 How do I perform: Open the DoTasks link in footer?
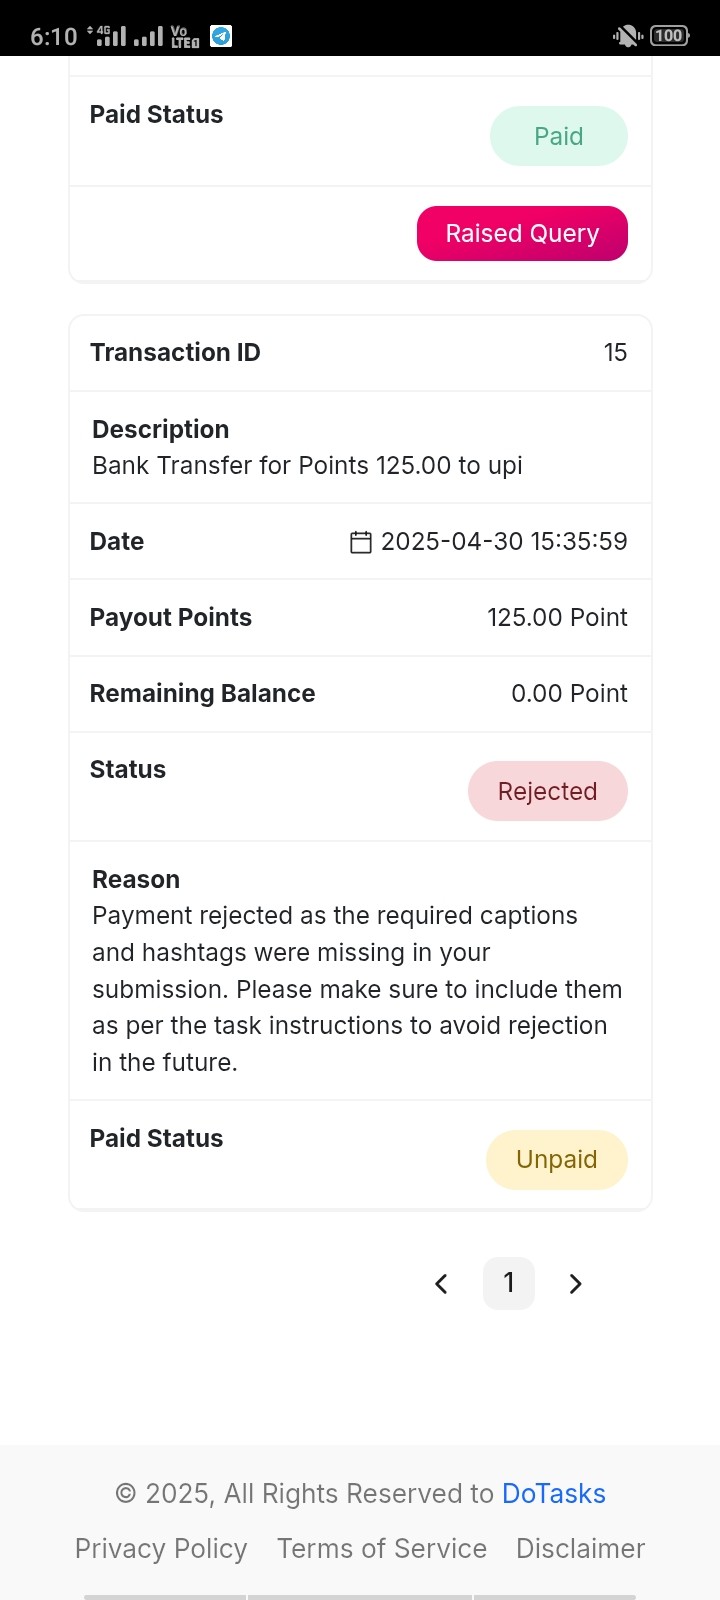554,1493
